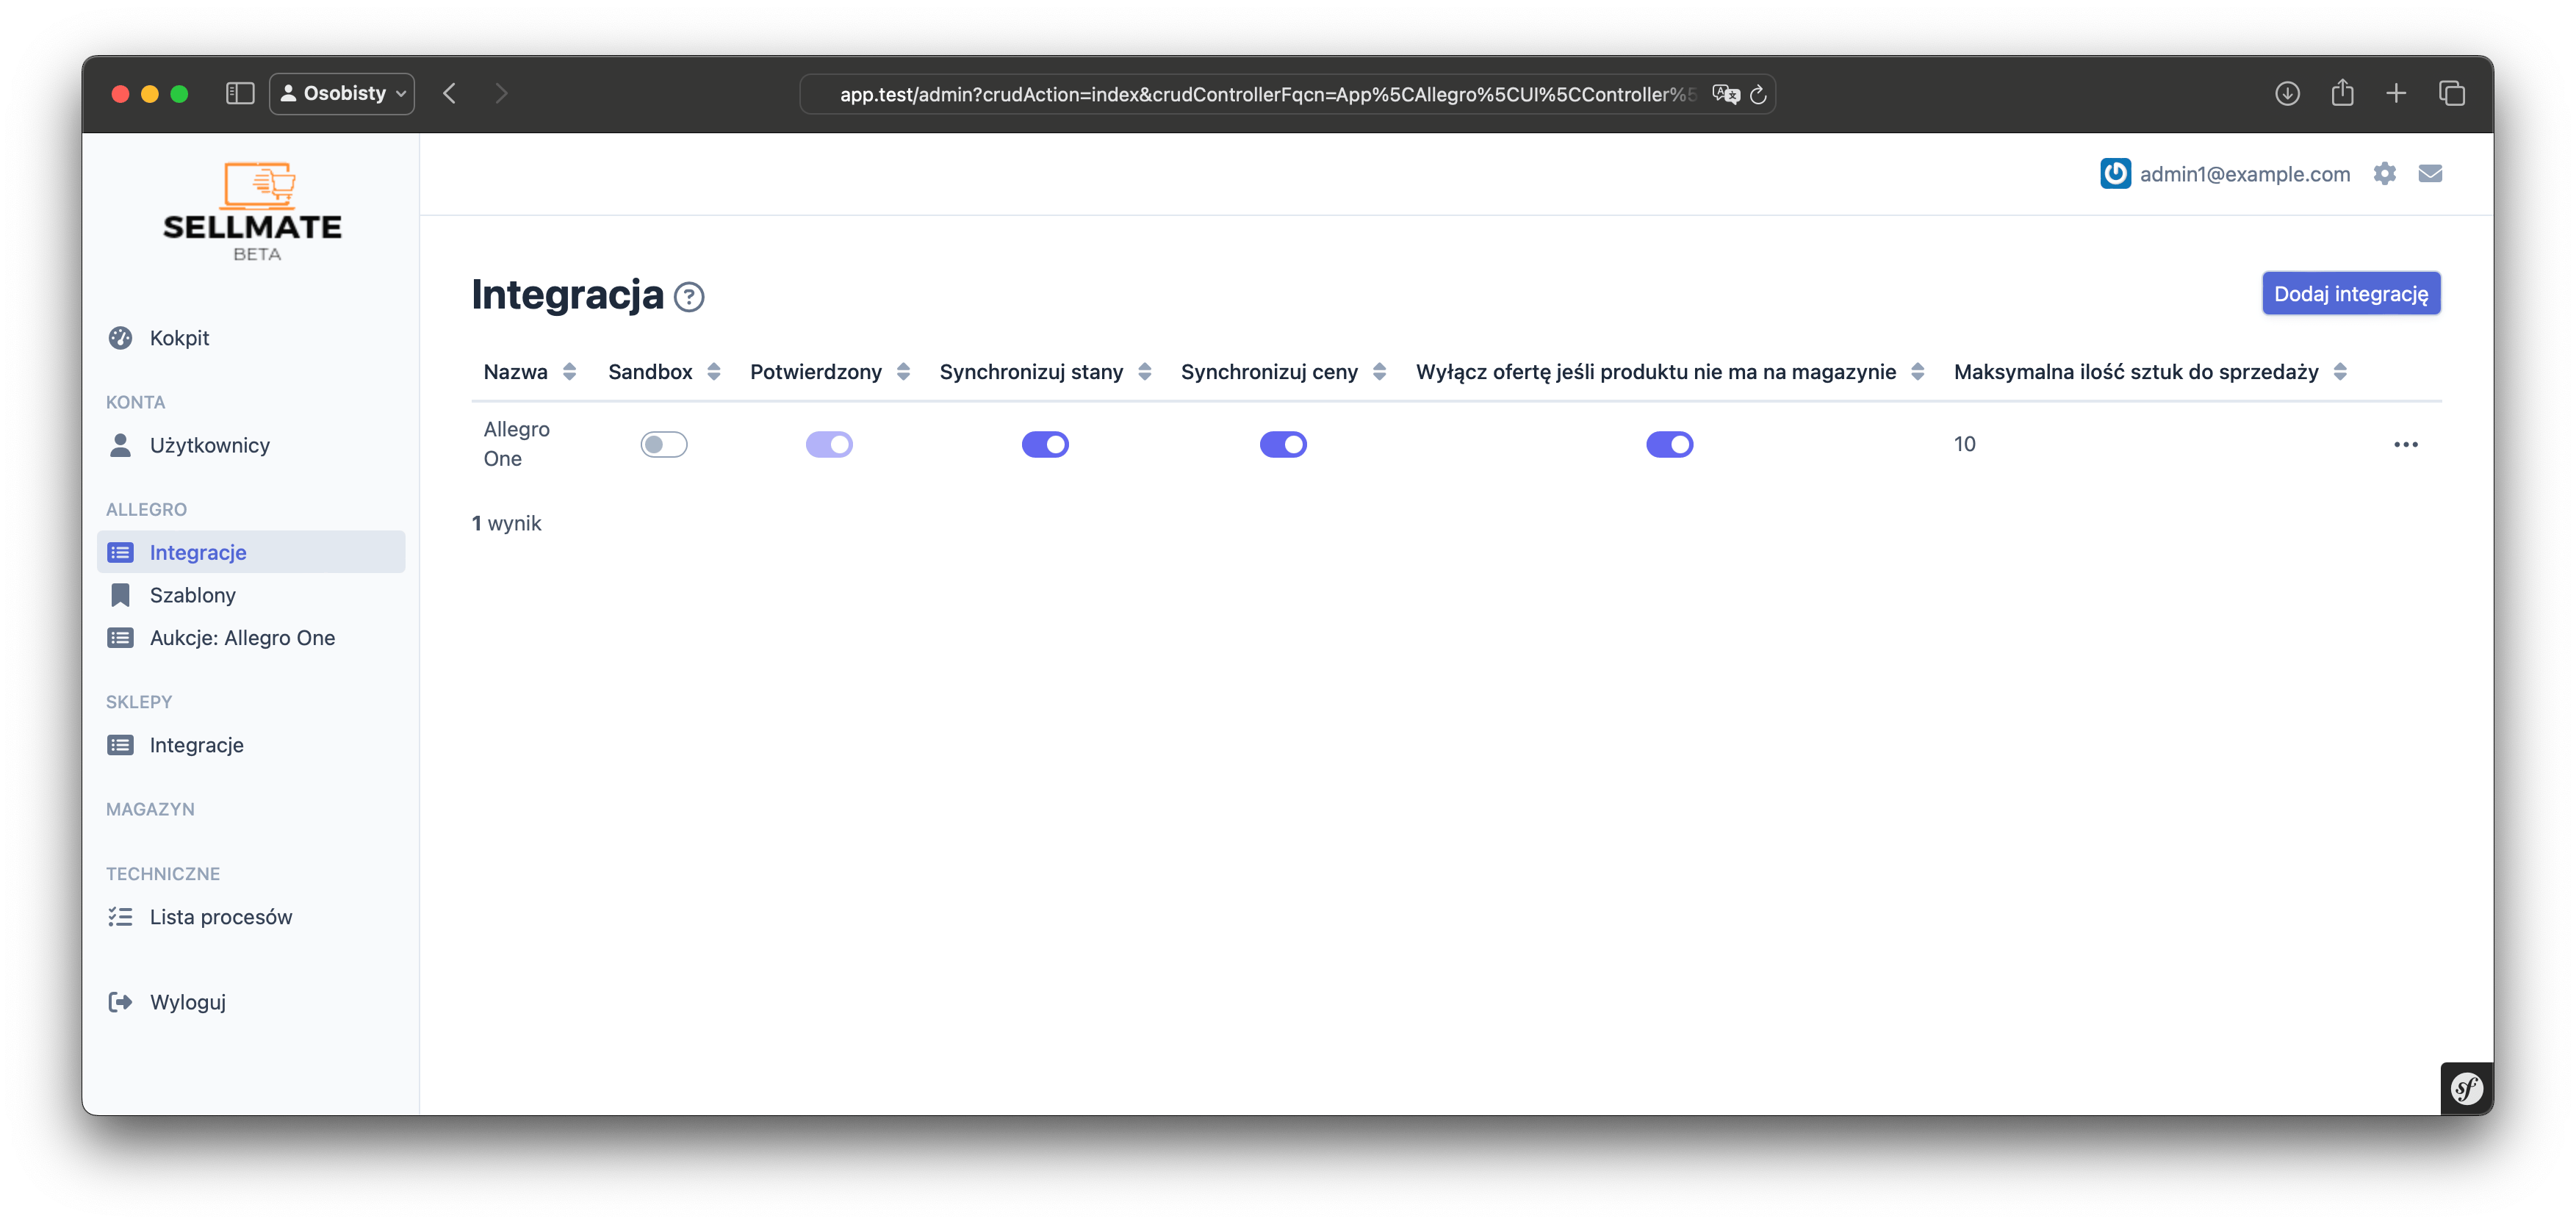
Task: Click the Allegro One name cell
Action: pyautogui.click(x=516, y=444)
